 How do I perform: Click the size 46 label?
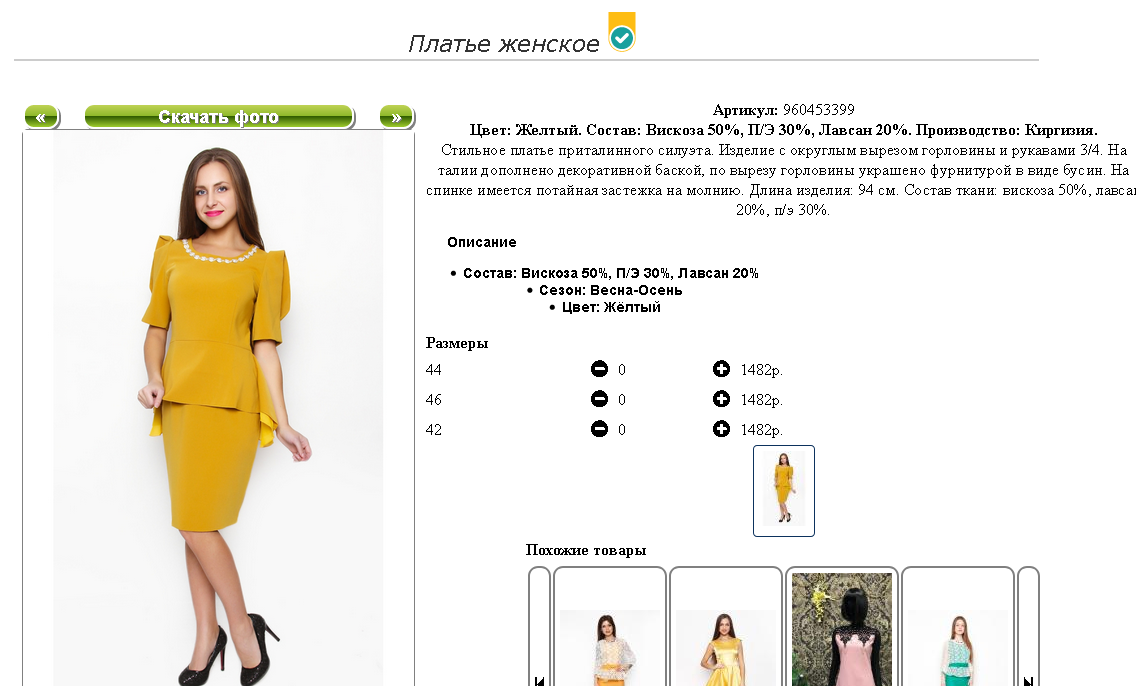tap(433, 400)
